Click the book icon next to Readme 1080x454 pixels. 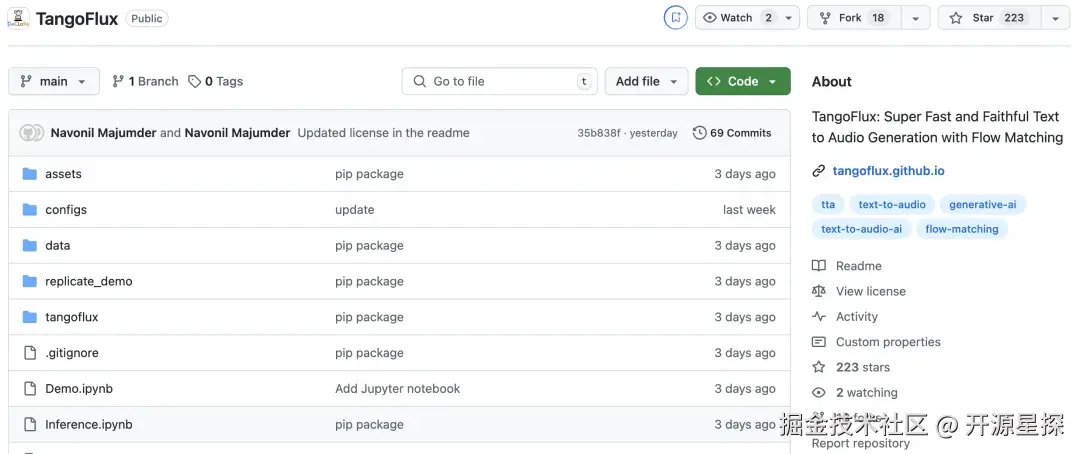[819, 266]
